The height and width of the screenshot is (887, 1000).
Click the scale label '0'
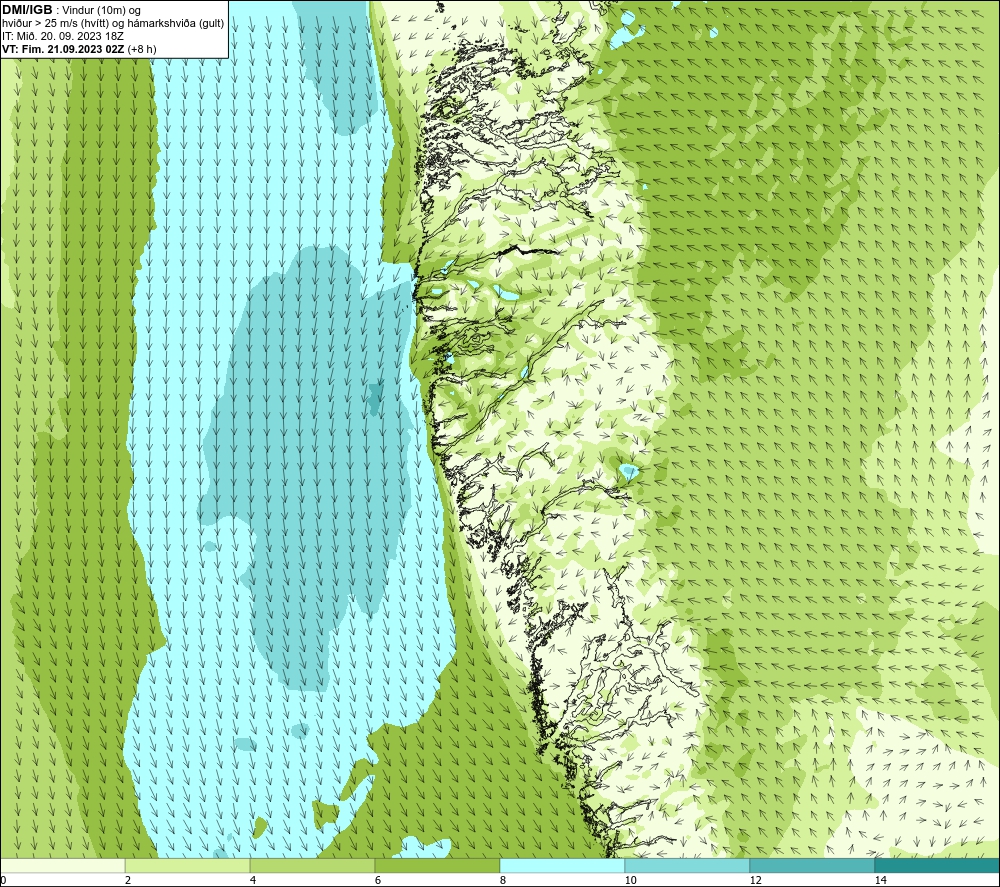3,881
